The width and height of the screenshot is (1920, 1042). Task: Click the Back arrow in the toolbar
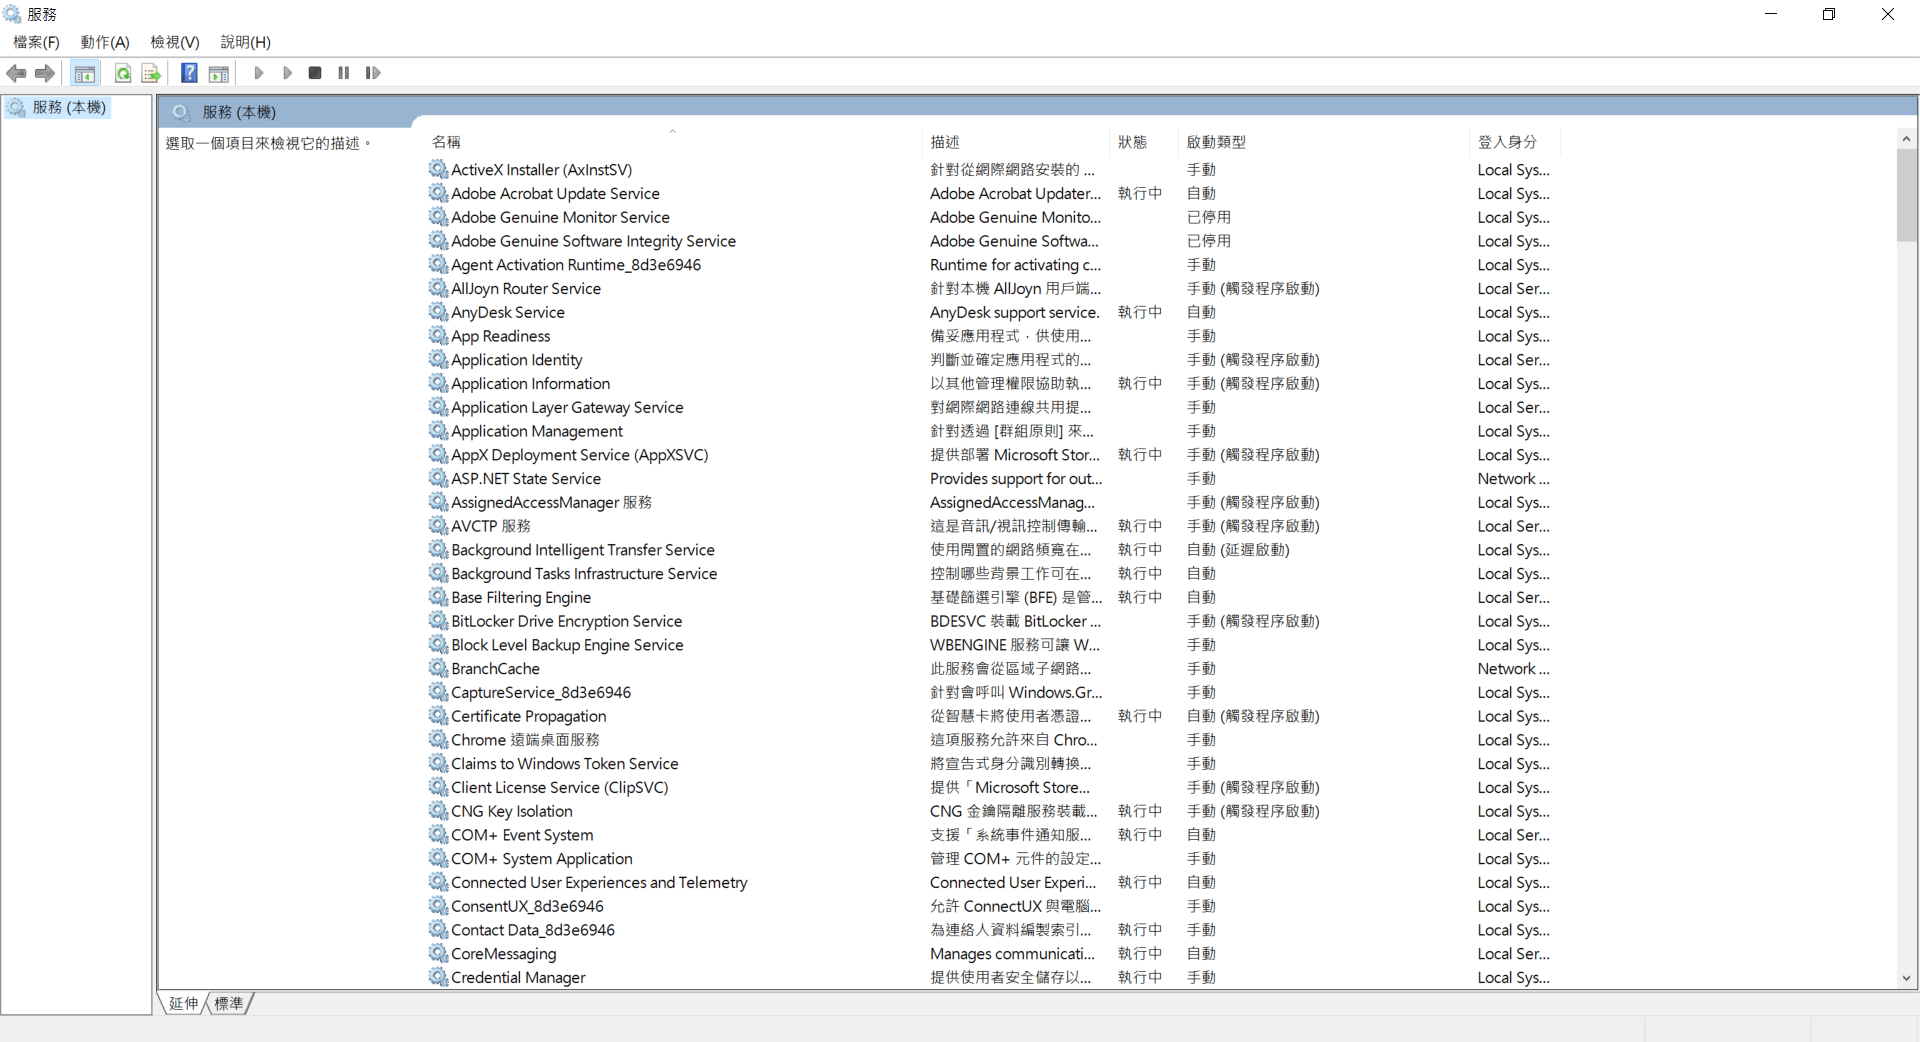coord(16,73)
